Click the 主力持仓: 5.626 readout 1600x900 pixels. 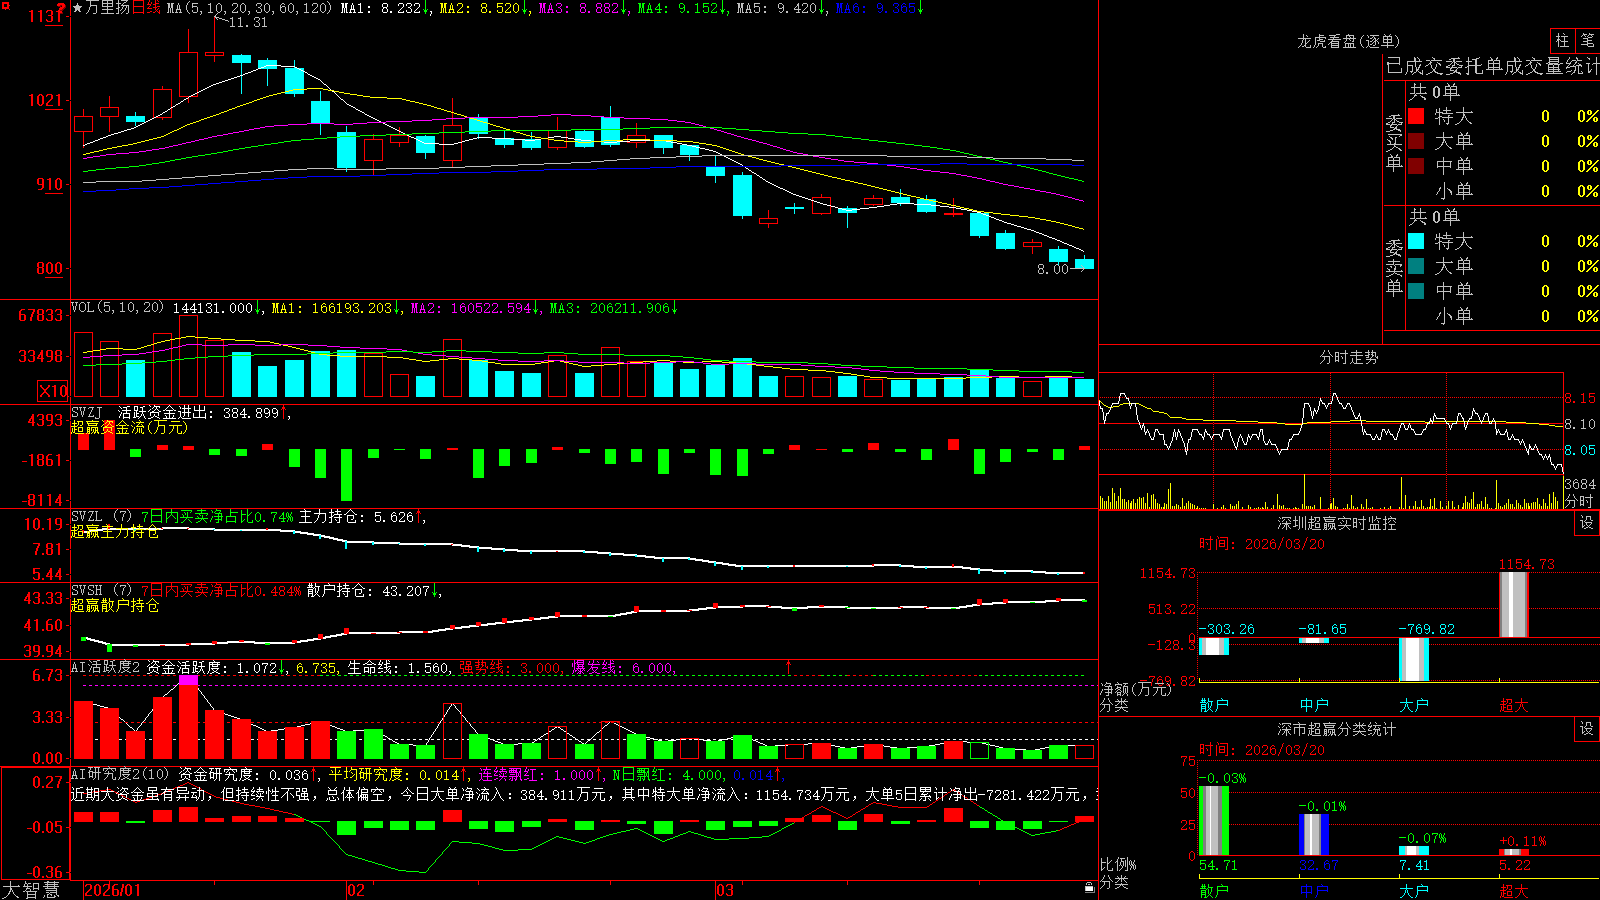pyautogui.click(x=363, y=517)
